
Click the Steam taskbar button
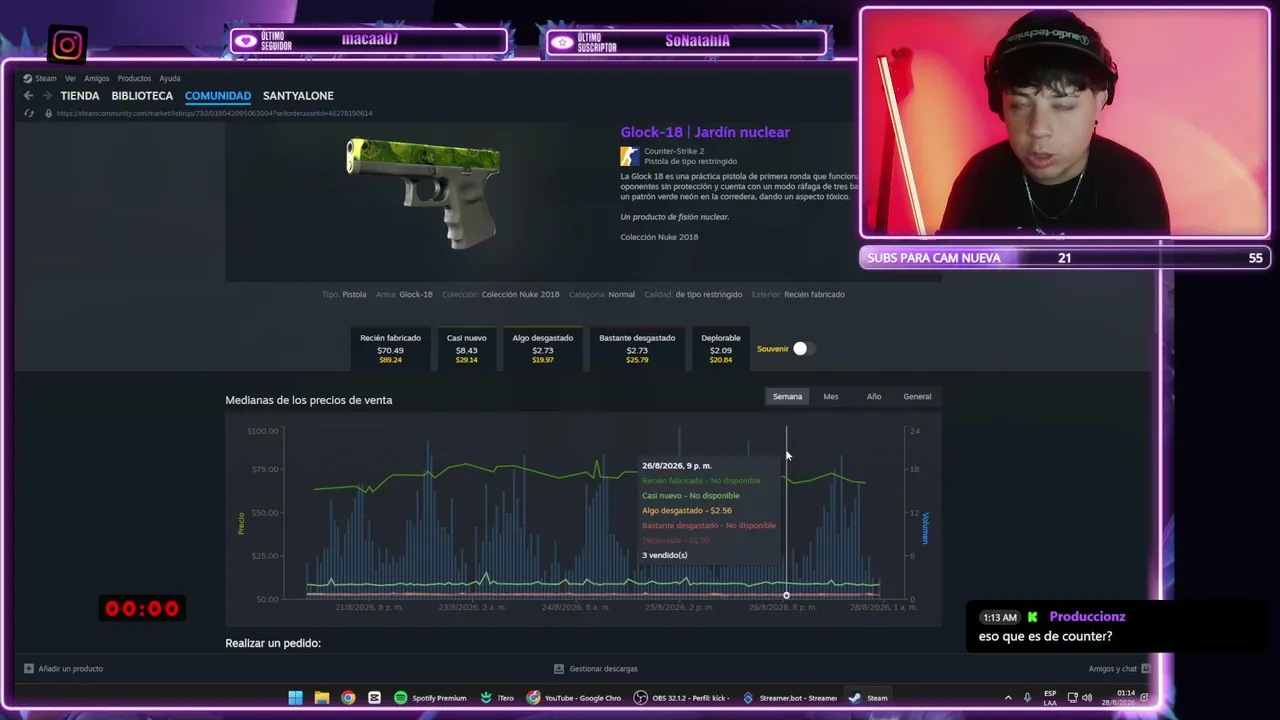point(868,698)
